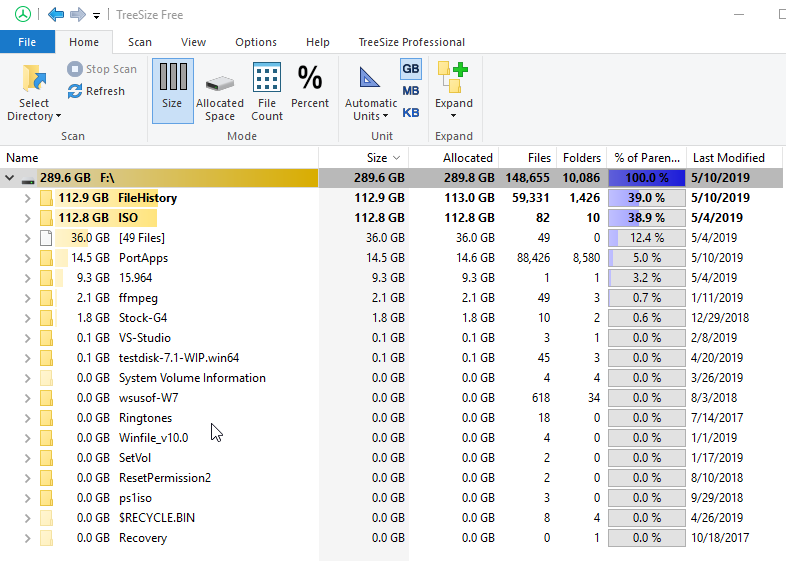Open the File menu

click(27, 42)
